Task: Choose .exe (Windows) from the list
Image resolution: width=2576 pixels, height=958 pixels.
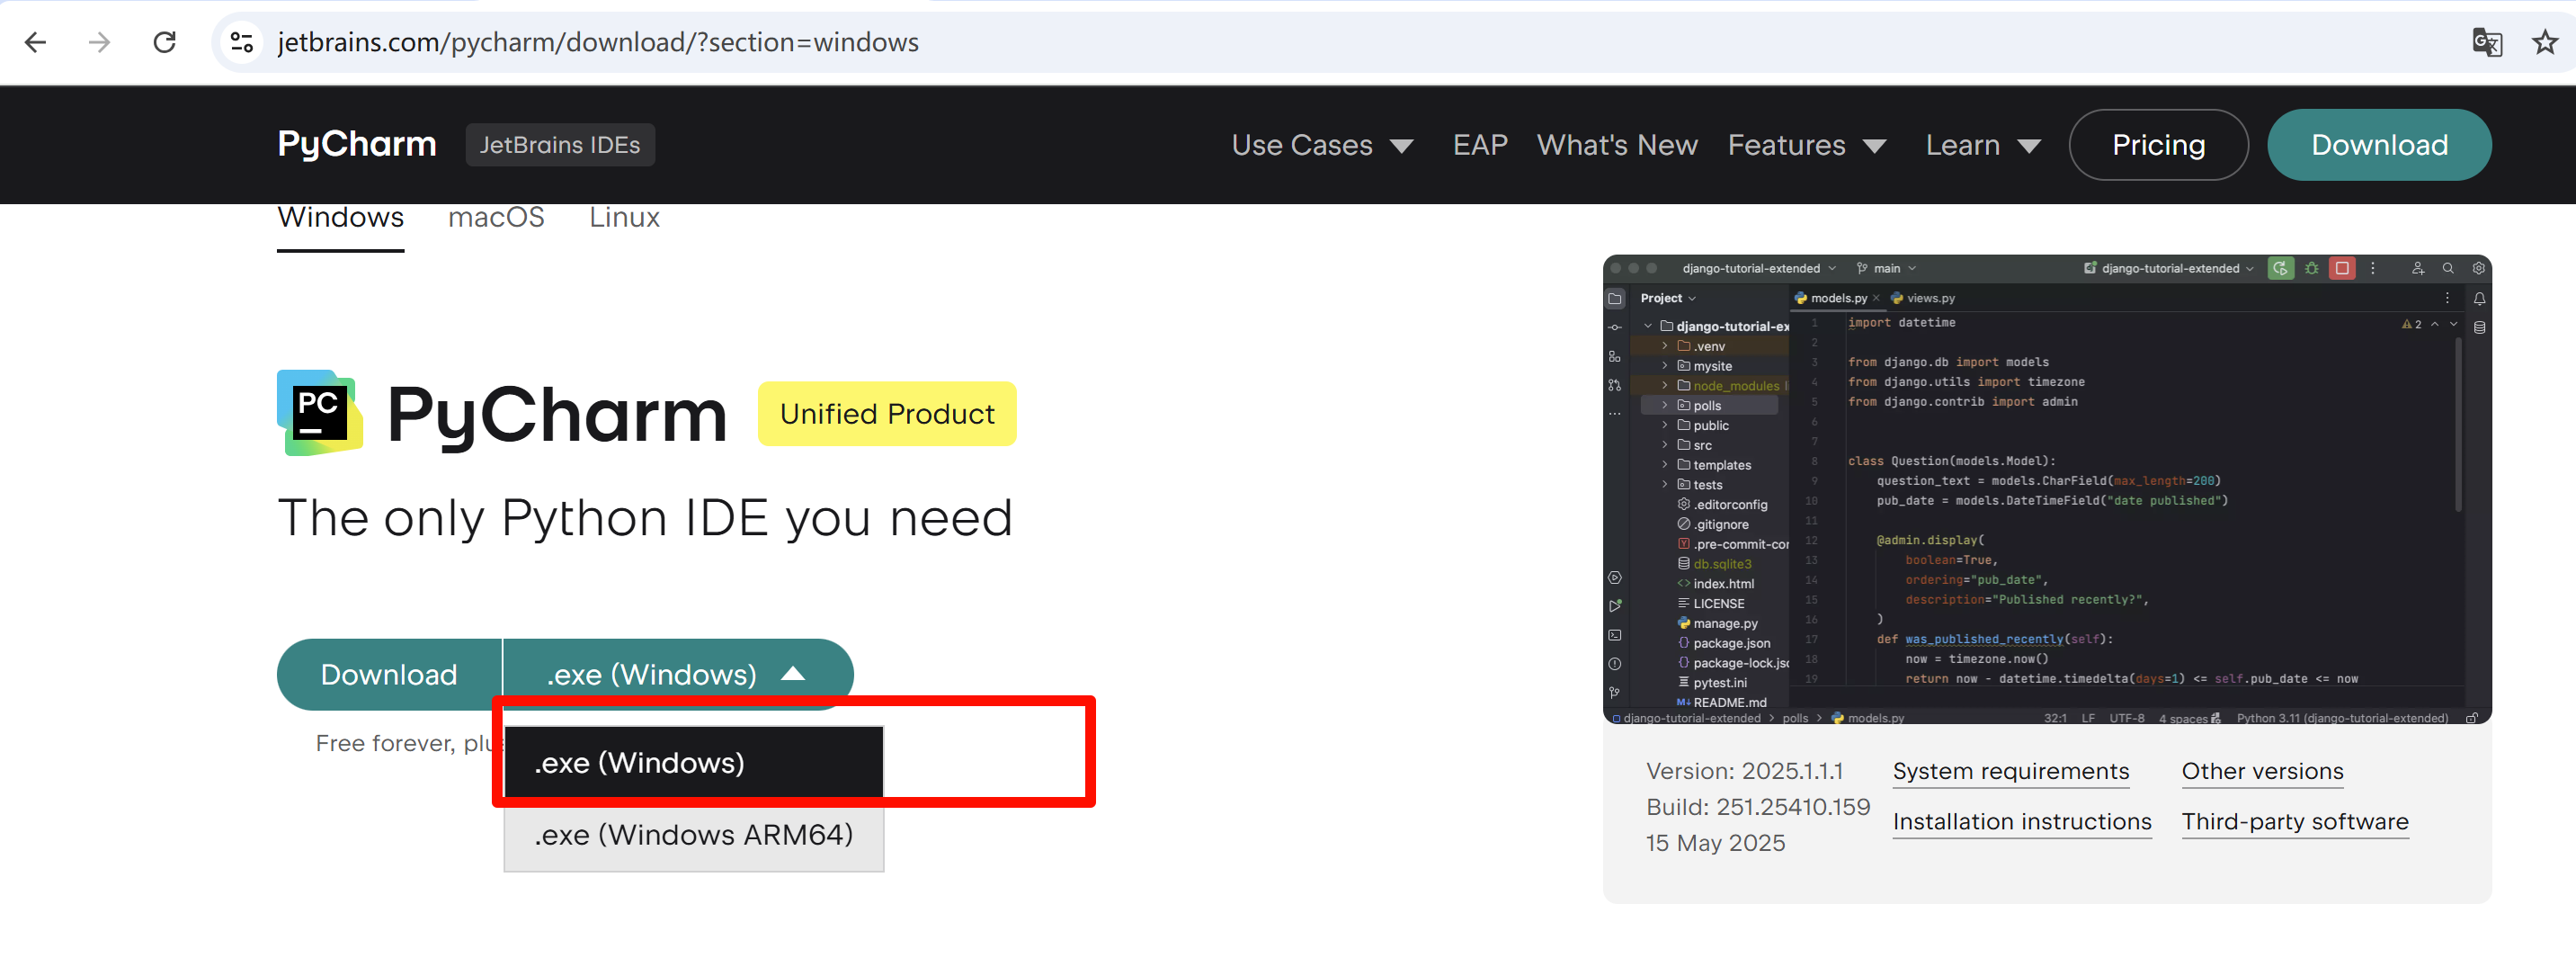Action: (693, 763)
